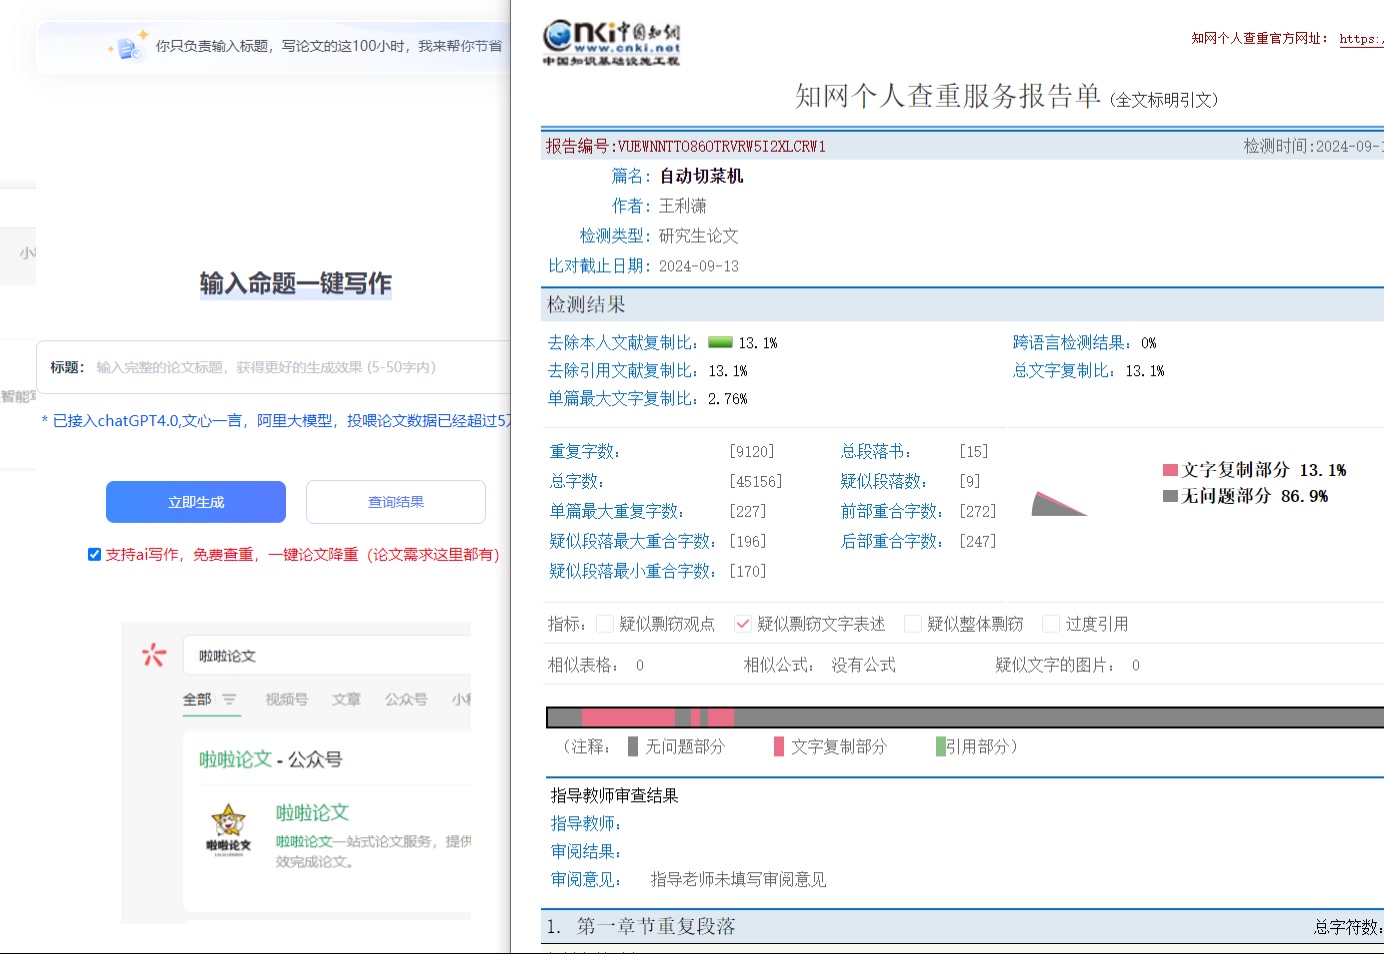Click the filter icon next to 全部 tab
This screenshot has height=954, width=1384.
(x=229, y=700)
